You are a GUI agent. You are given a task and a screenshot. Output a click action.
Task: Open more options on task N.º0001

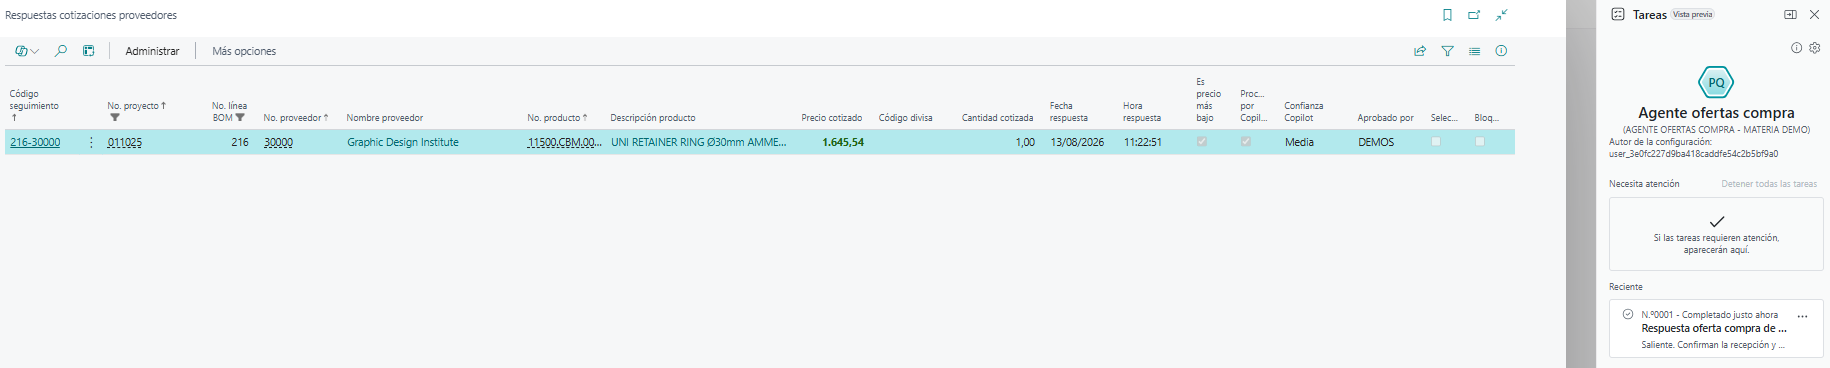pos(1803,316)
